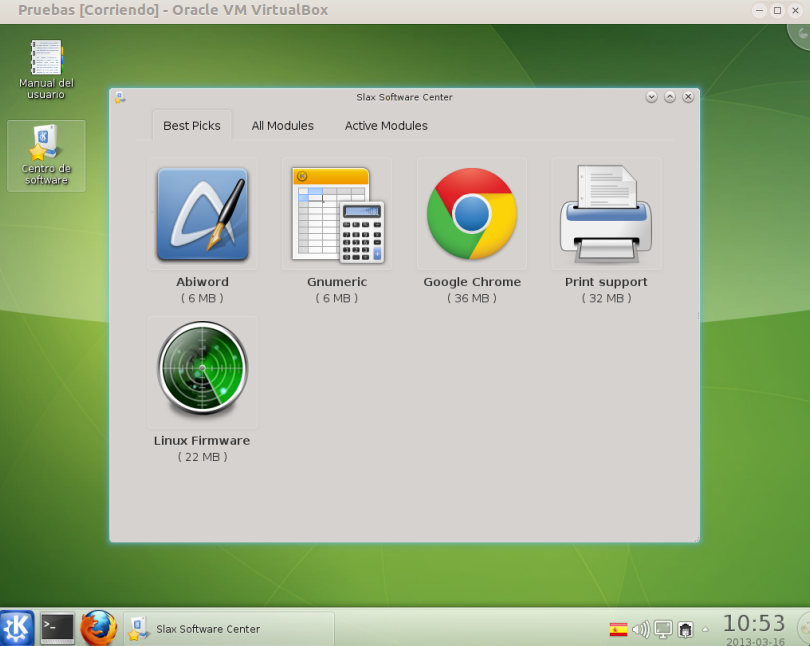The image size is (810, 646).
Task: Open the Print support module
Action: [606, 214]
